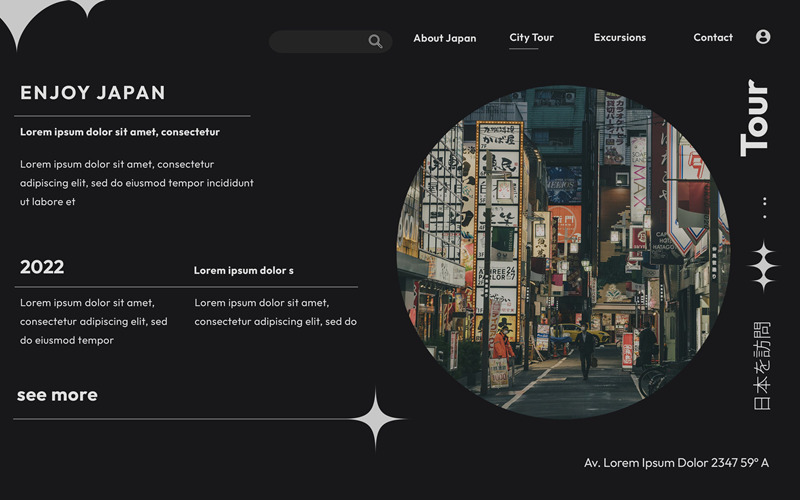Click the large four-point star near see more
Viewport: 800px width, 500px height.
(376, 419)
